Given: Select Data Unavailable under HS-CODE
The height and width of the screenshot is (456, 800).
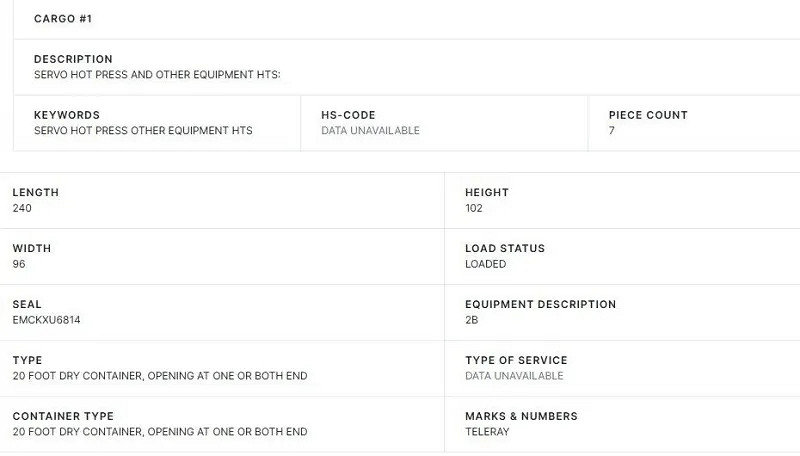Looking at the screenshot, I should click(x=370, y=130).
